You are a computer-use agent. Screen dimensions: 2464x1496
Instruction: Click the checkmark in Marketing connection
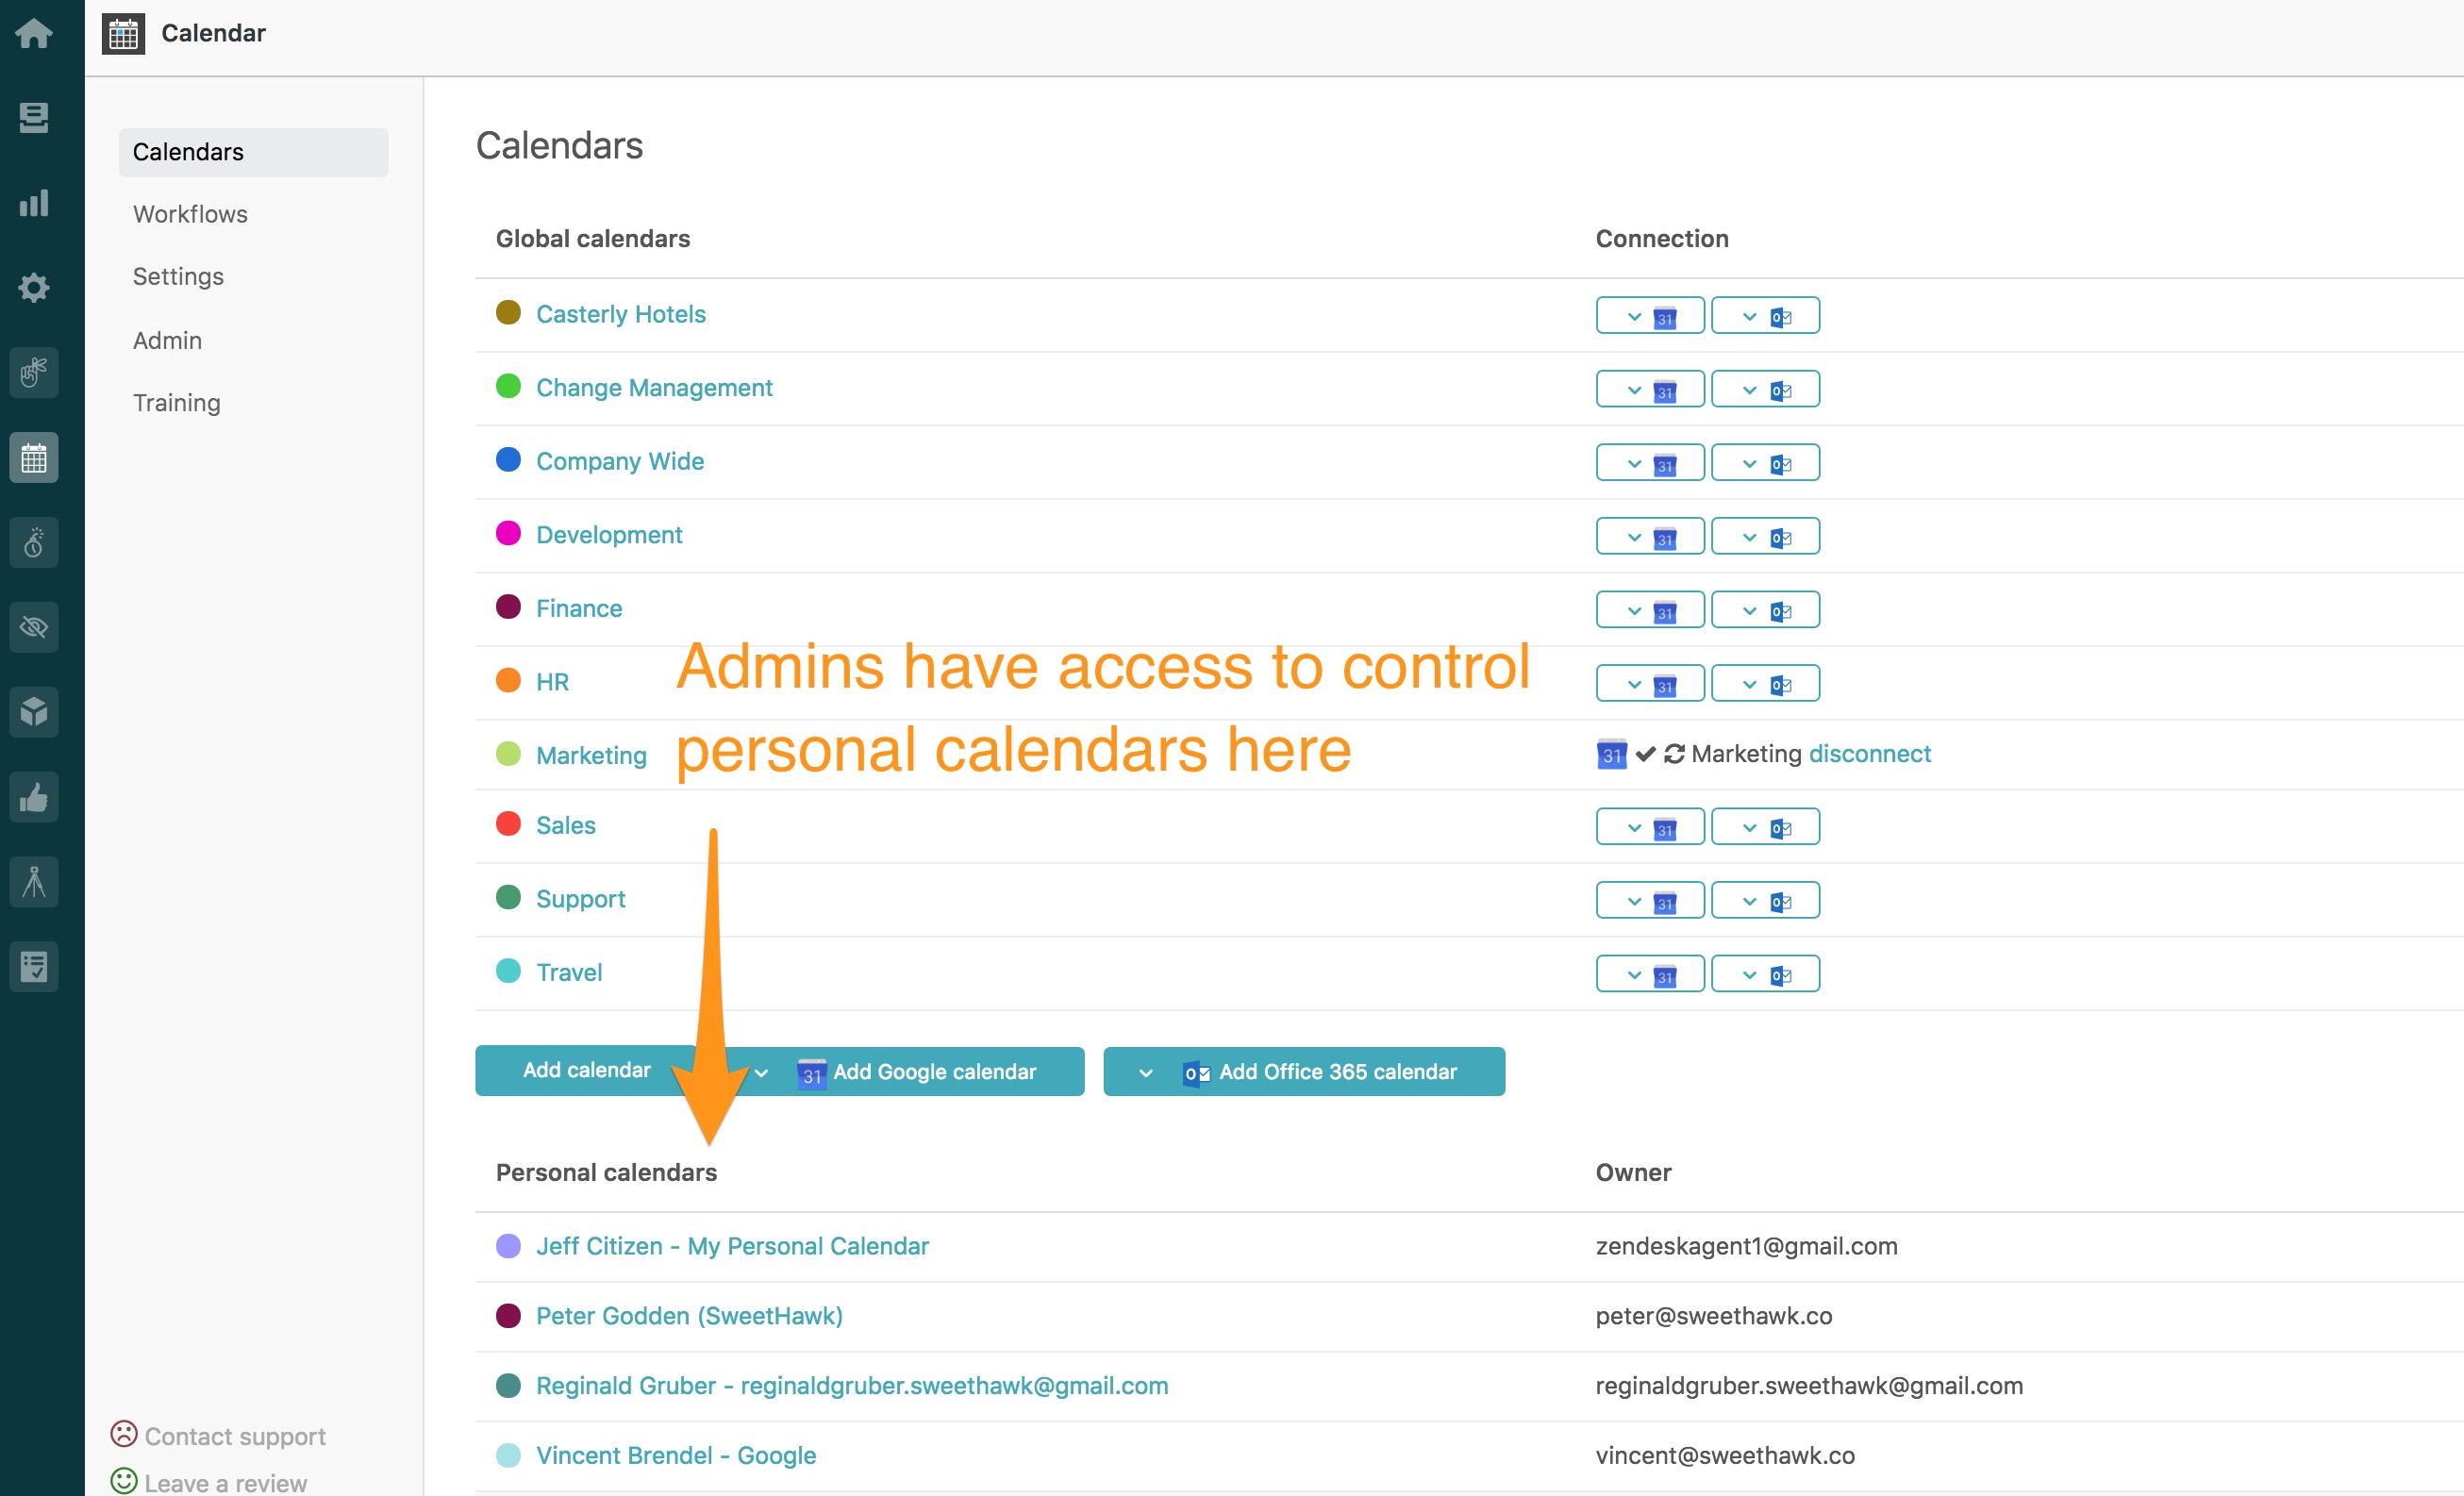(1646, 754)
